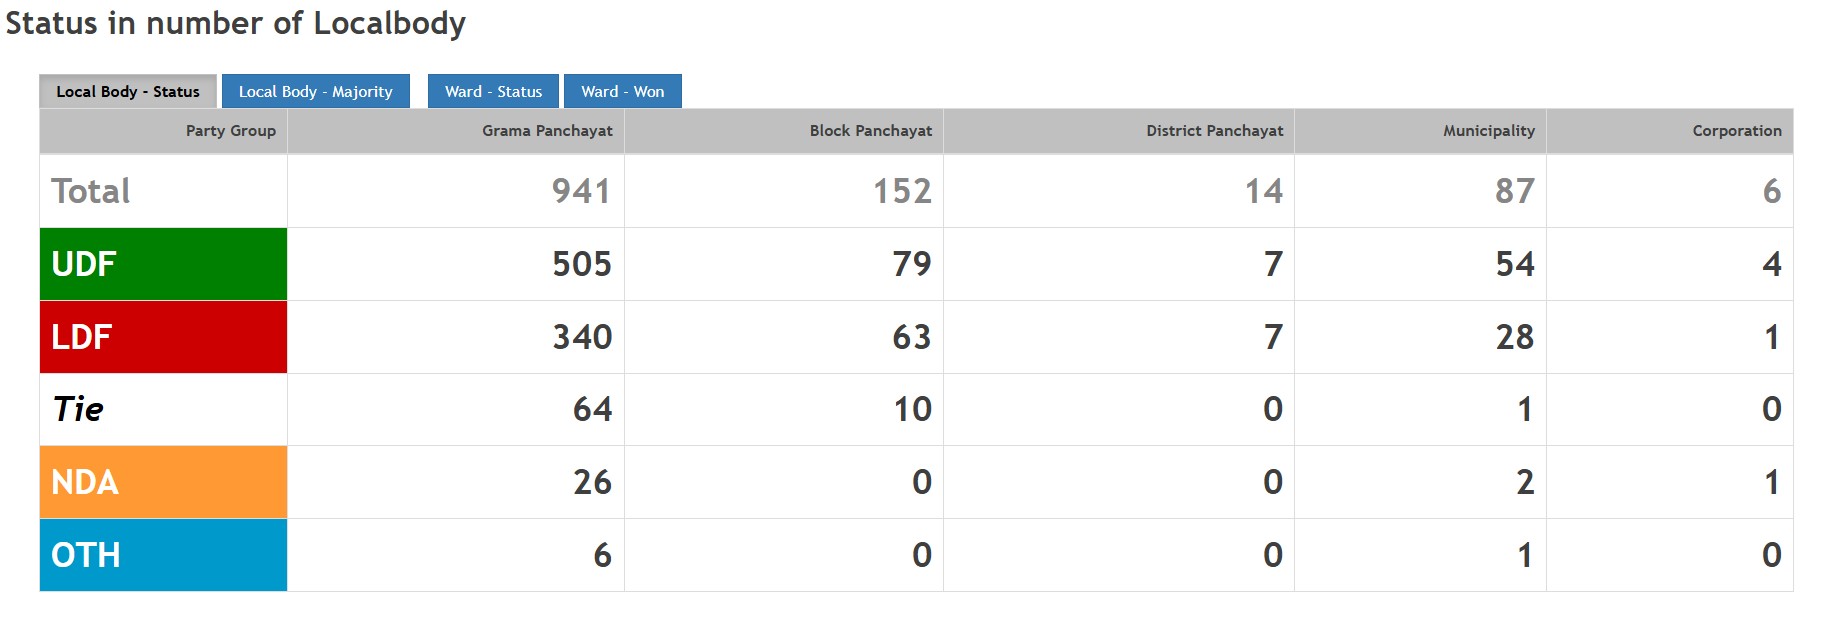Click UDF Grama Panchayat value 505
This screenshot has height=628, width=1828.
click(x=581, y=264)
